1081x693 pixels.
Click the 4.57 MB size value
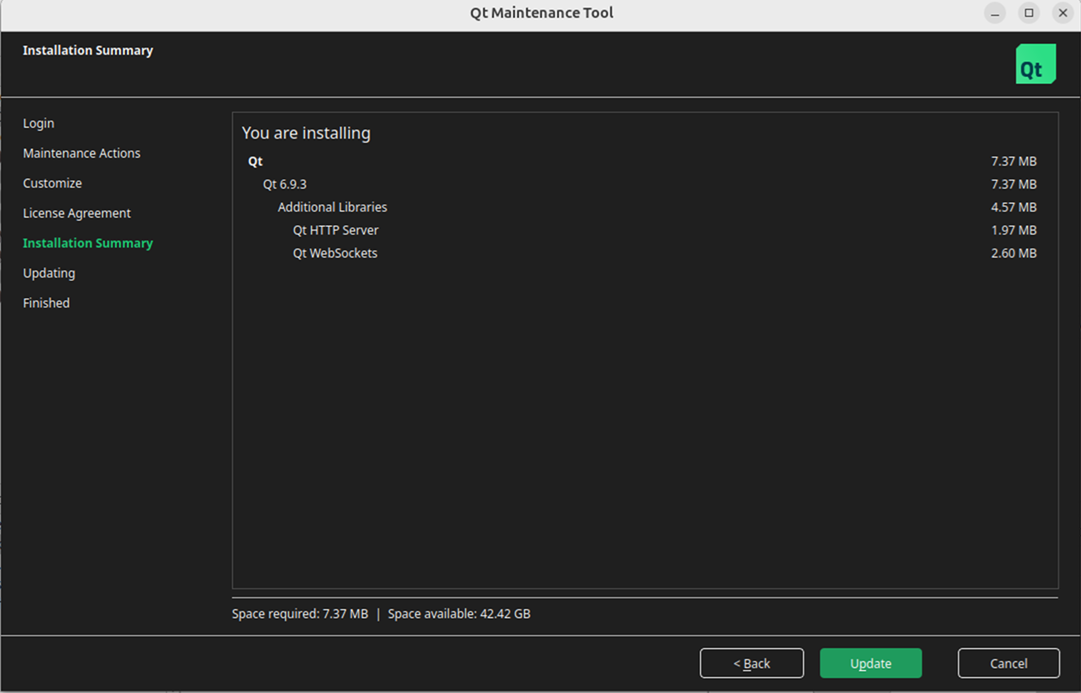(x=1013, y=207)
